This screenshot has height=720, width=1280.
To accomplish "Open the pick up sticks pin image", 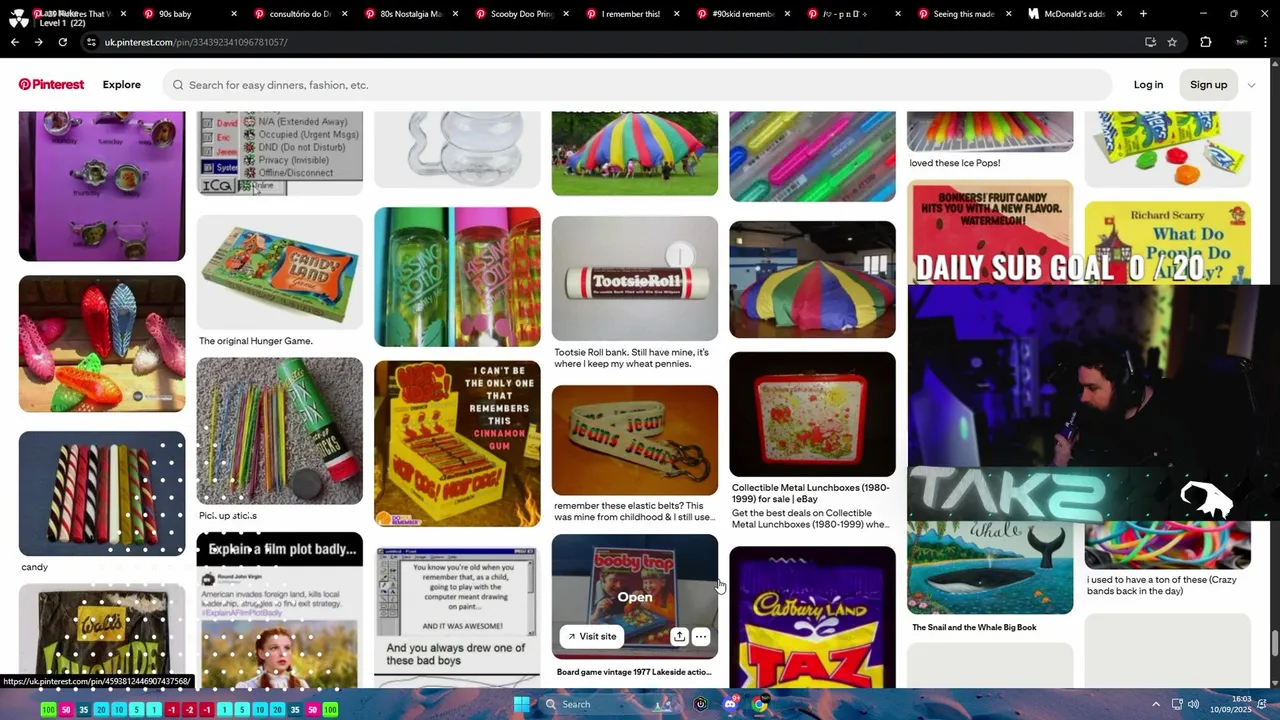I will point(280,431).
